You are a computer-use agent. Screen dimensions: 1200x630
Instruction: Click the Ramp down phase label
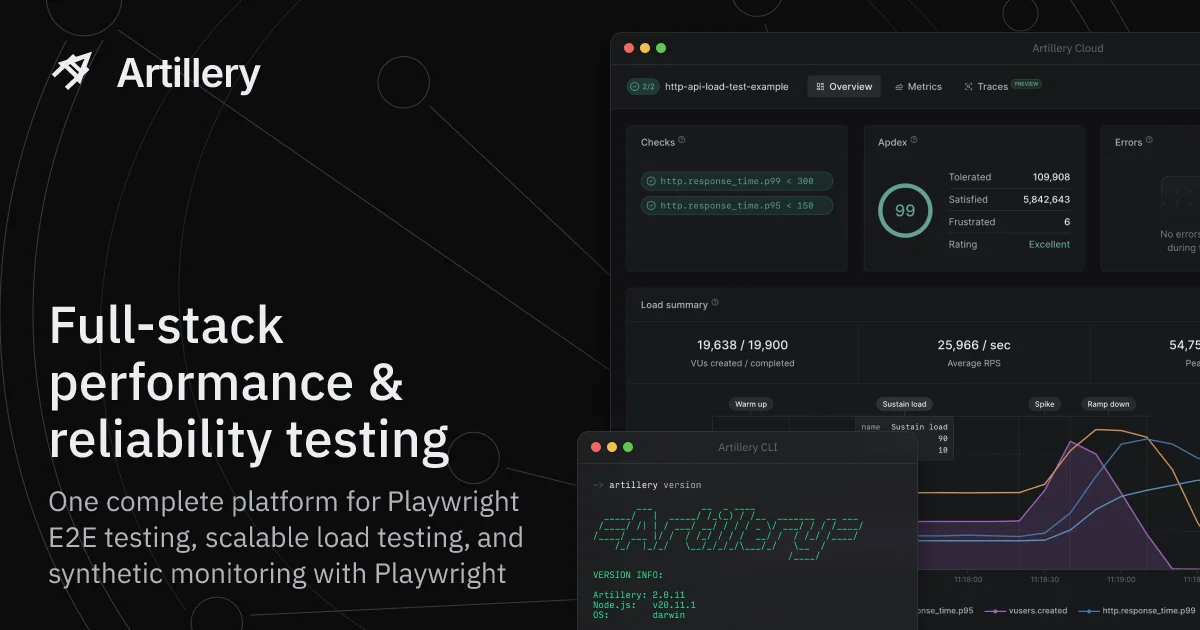[x=1108, y=404]
